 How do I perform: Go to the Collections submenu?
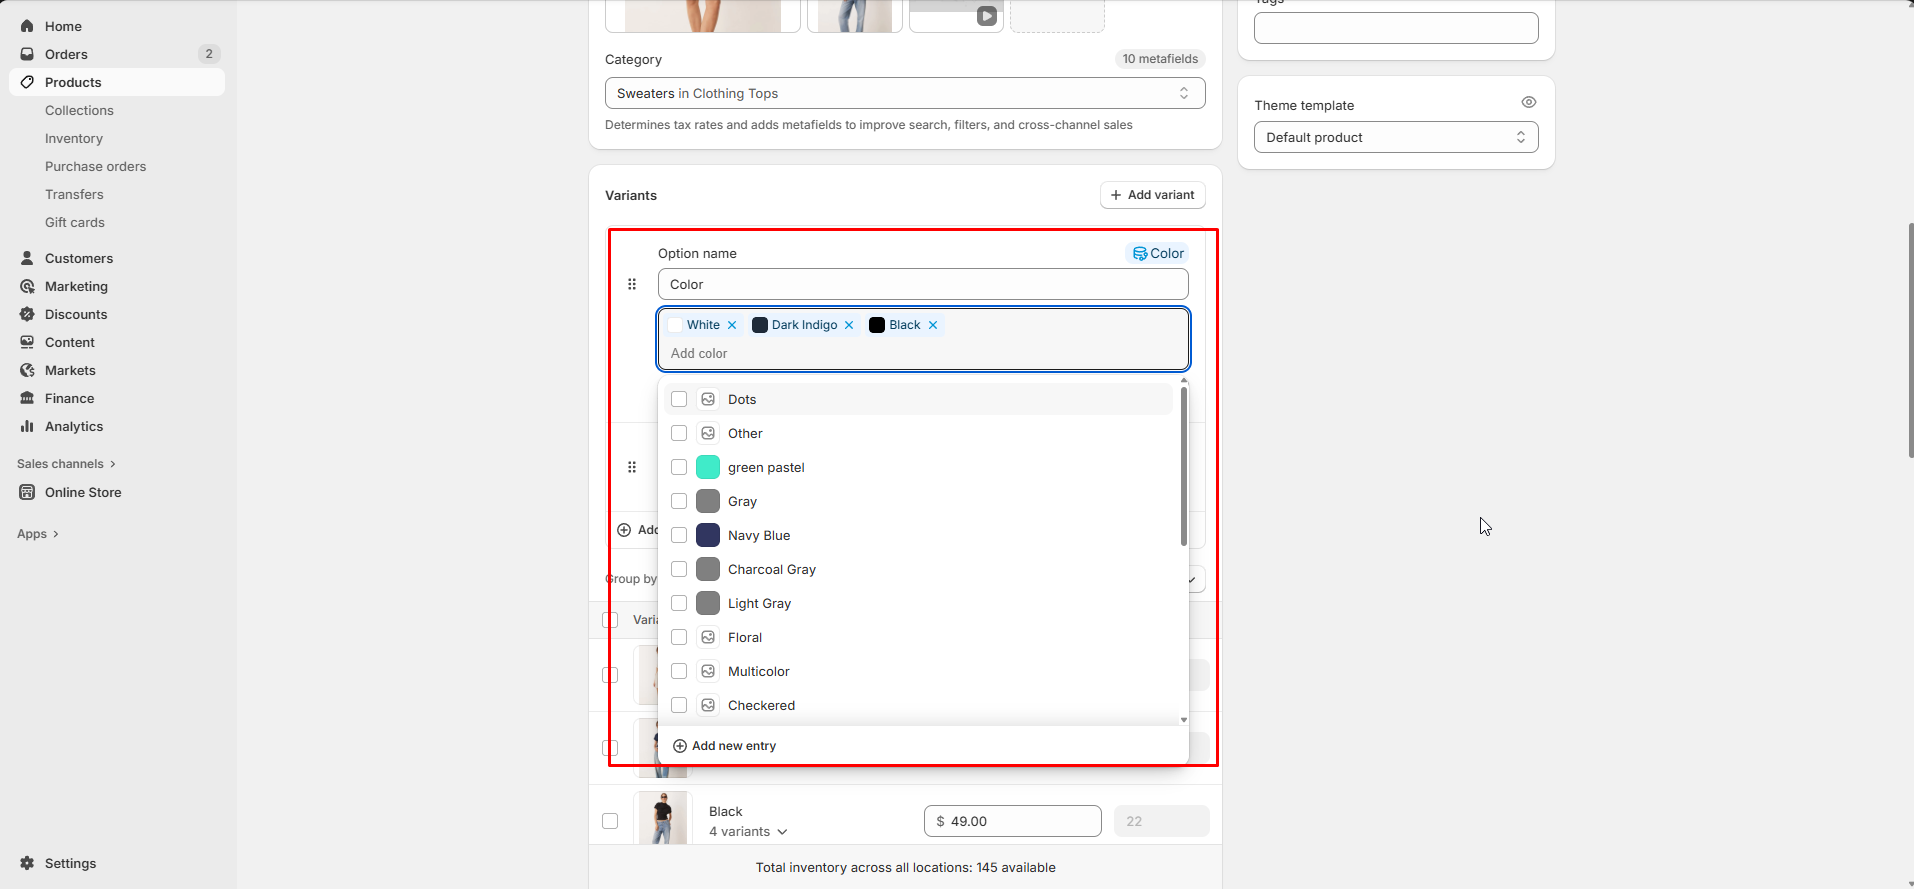[79, 110]
